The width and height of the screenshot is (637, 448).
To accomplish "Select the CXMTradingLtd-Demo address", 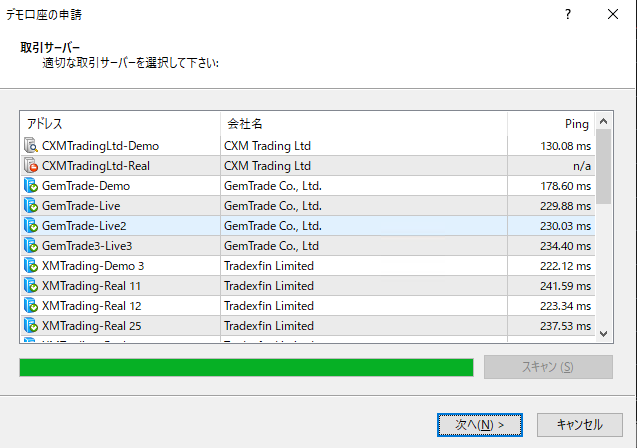I will pyautogui.click(x=100, y=146).
